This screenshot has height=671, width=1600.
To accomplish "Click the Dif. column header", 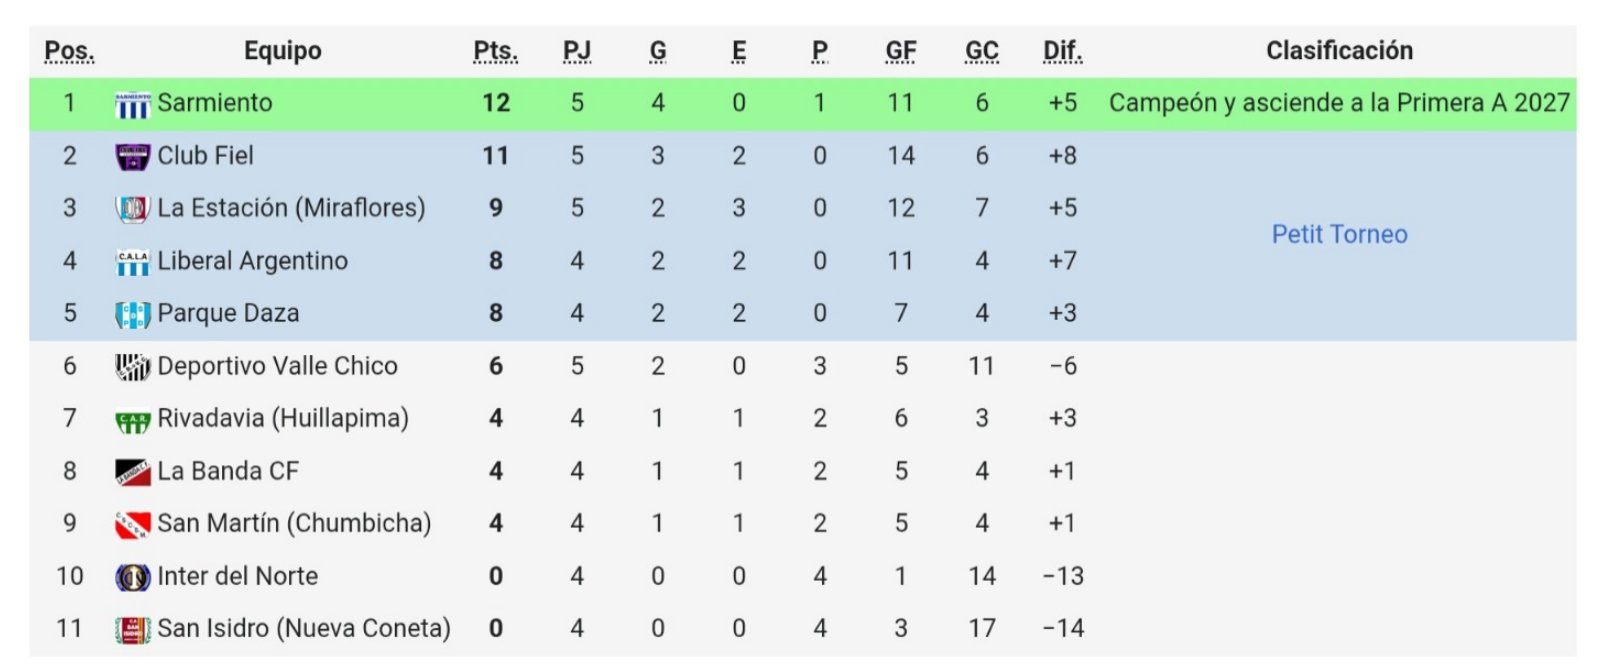I will coord(1063,51).
